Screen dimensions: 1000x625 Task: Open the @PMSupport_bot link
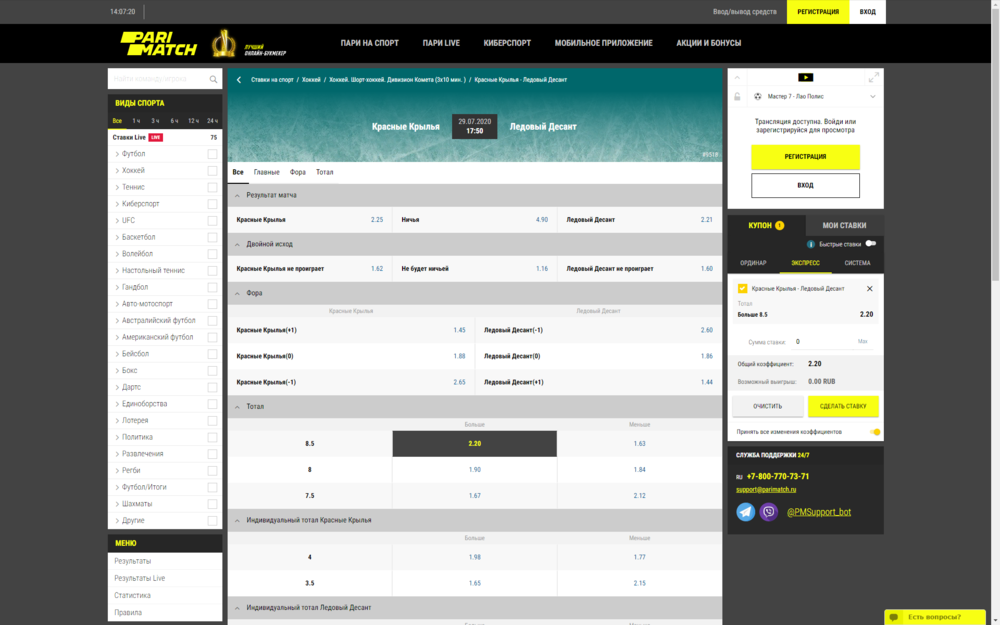coord(819,512)
